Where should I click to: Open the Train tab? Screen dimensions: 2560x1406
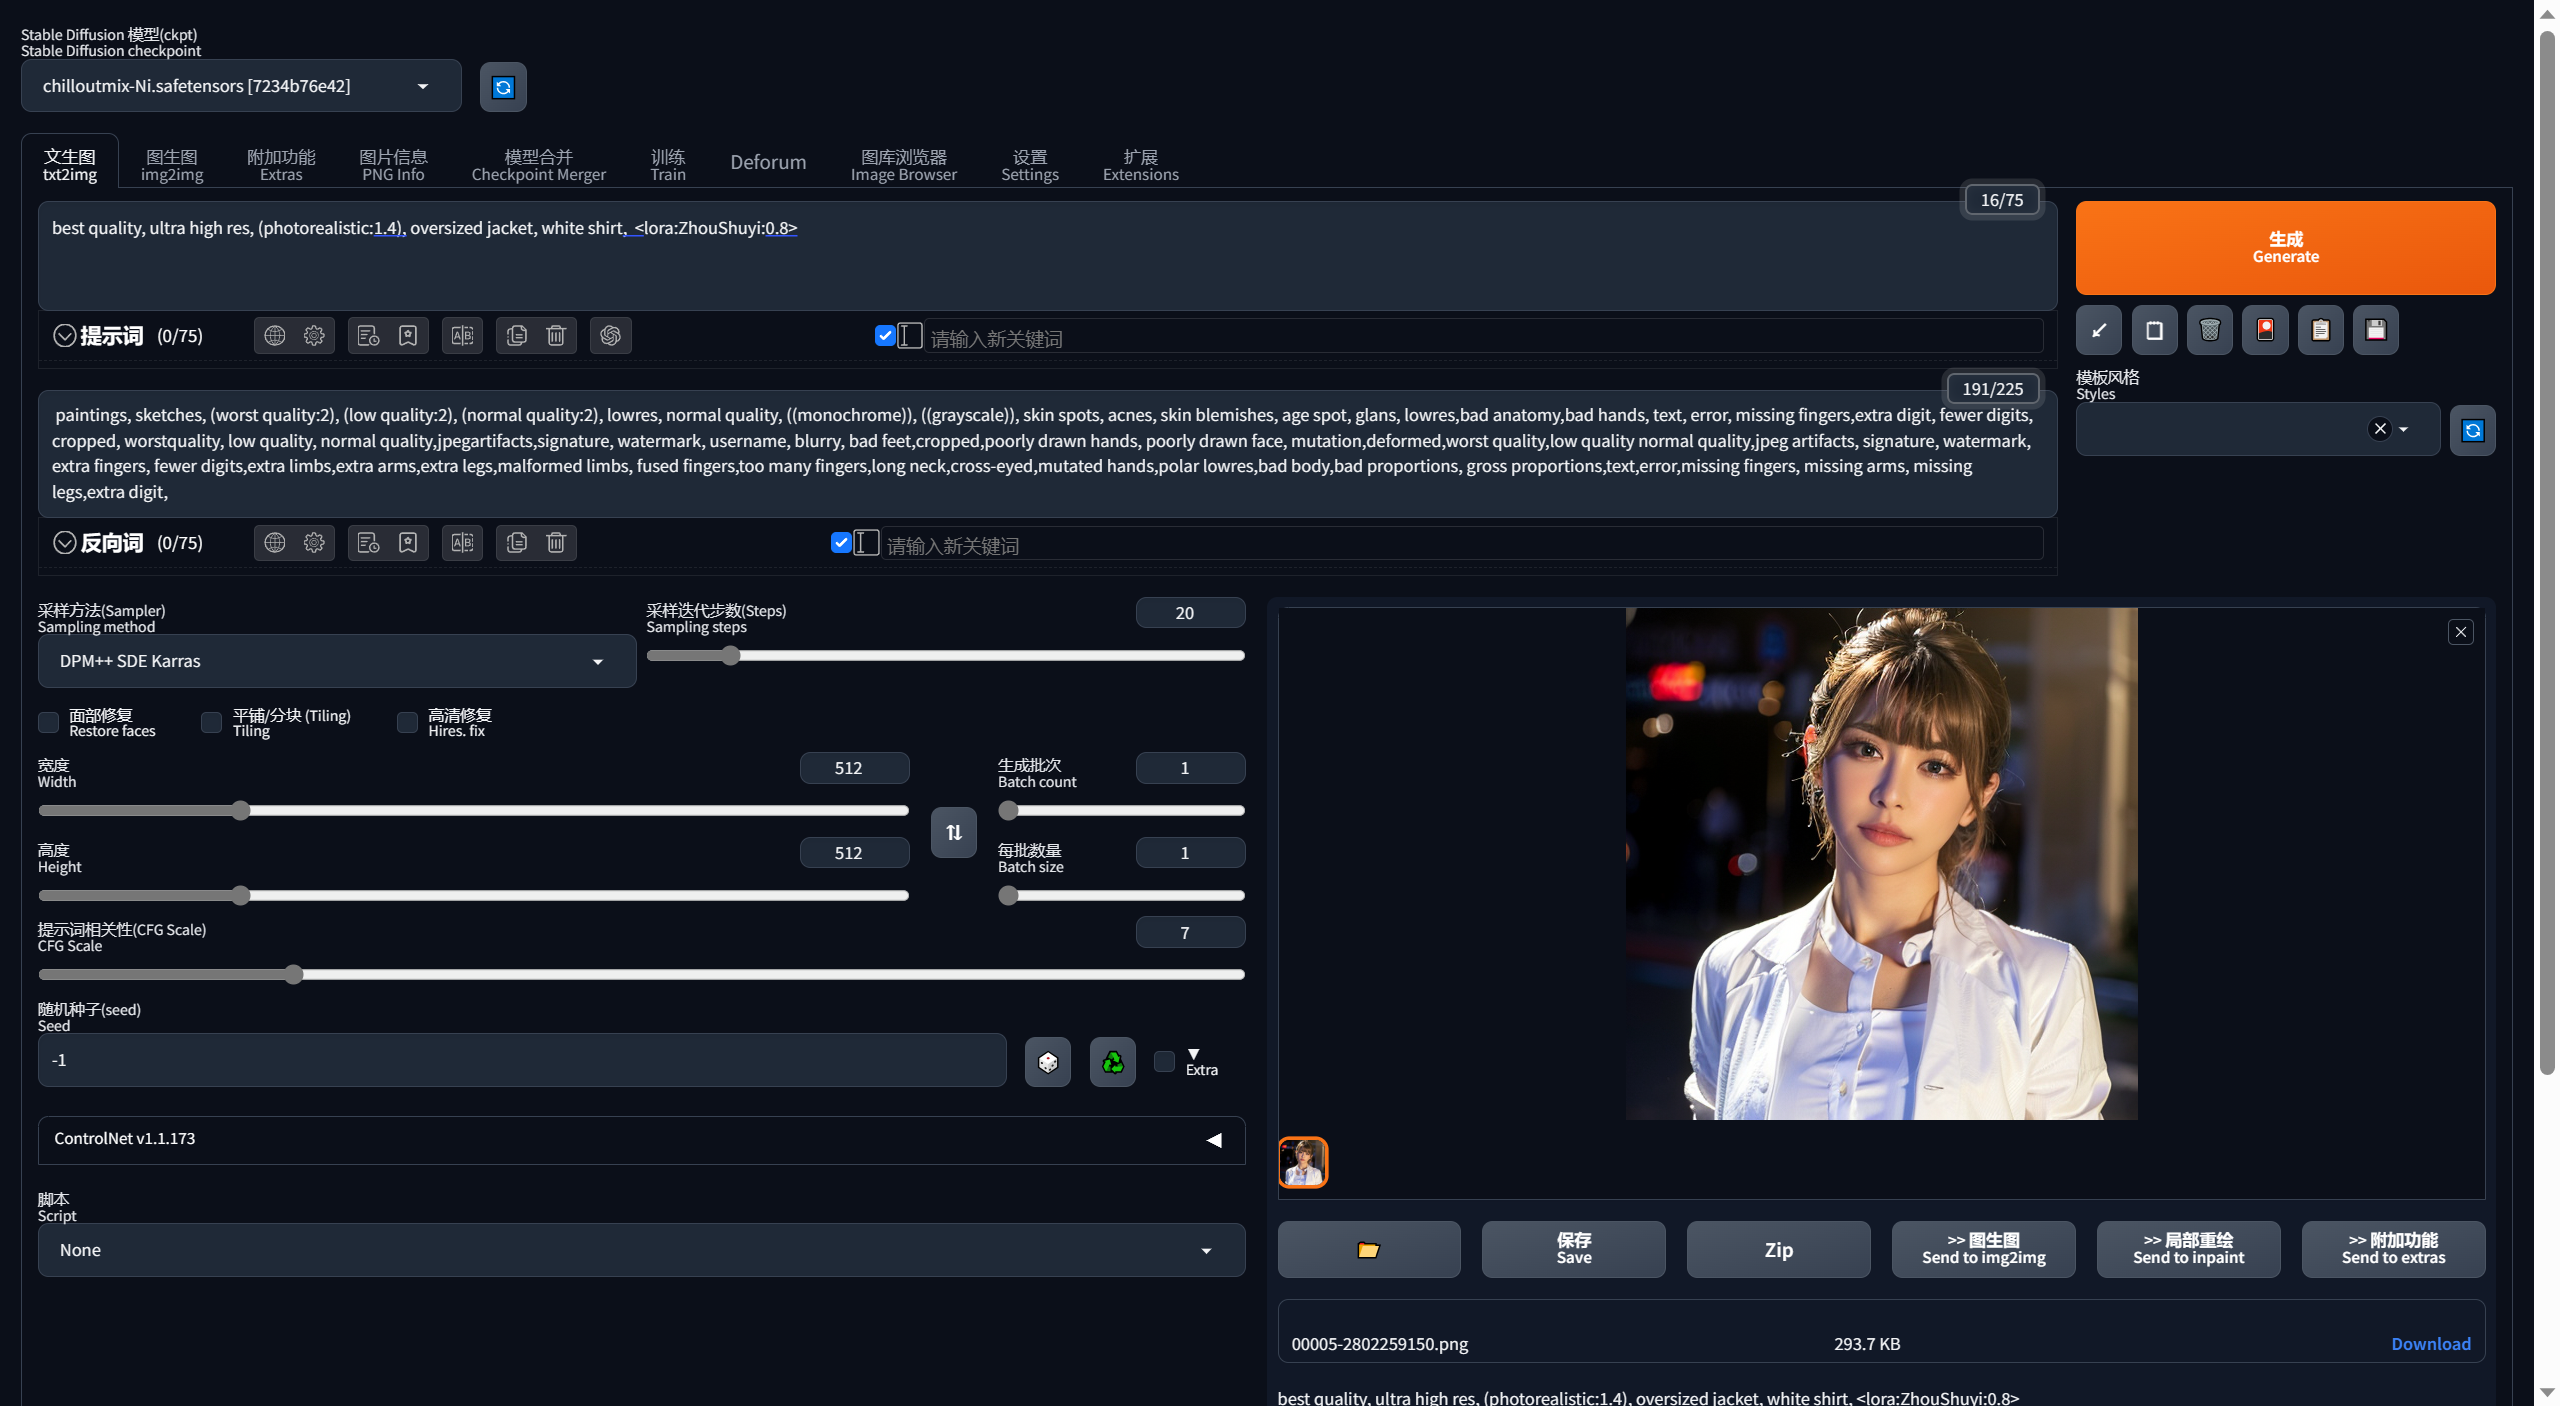tap(668, 165)
